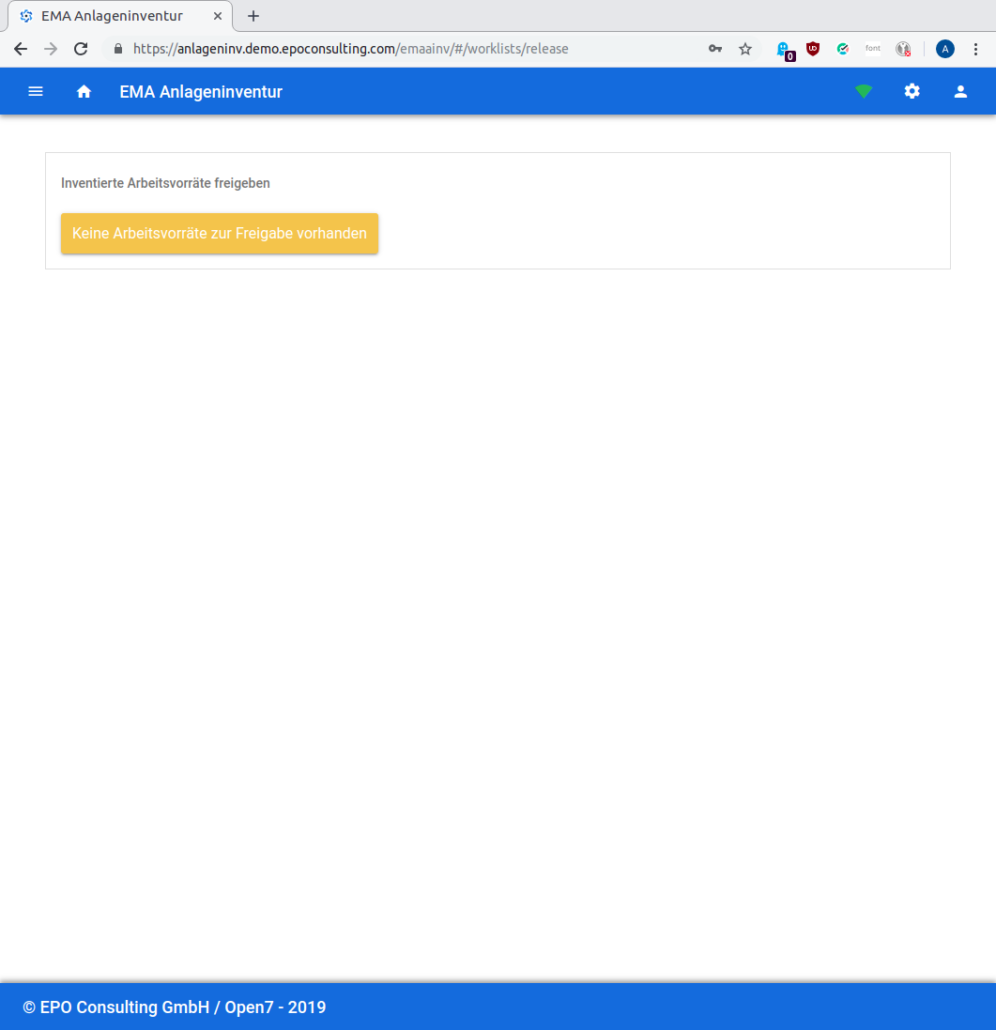Click the EMA Anlageninventur header title
996x1030 pixels.
tap(200, 92)
